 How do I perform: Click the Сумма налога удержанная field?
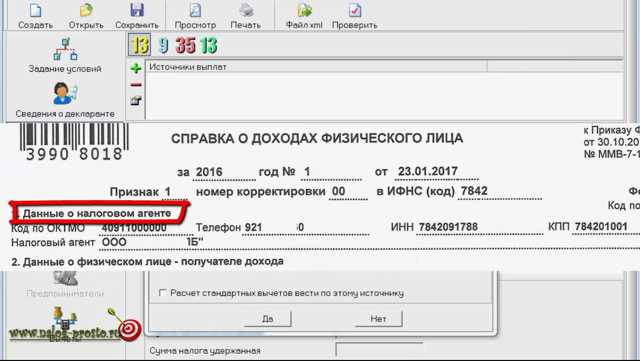tap(380, 350)
